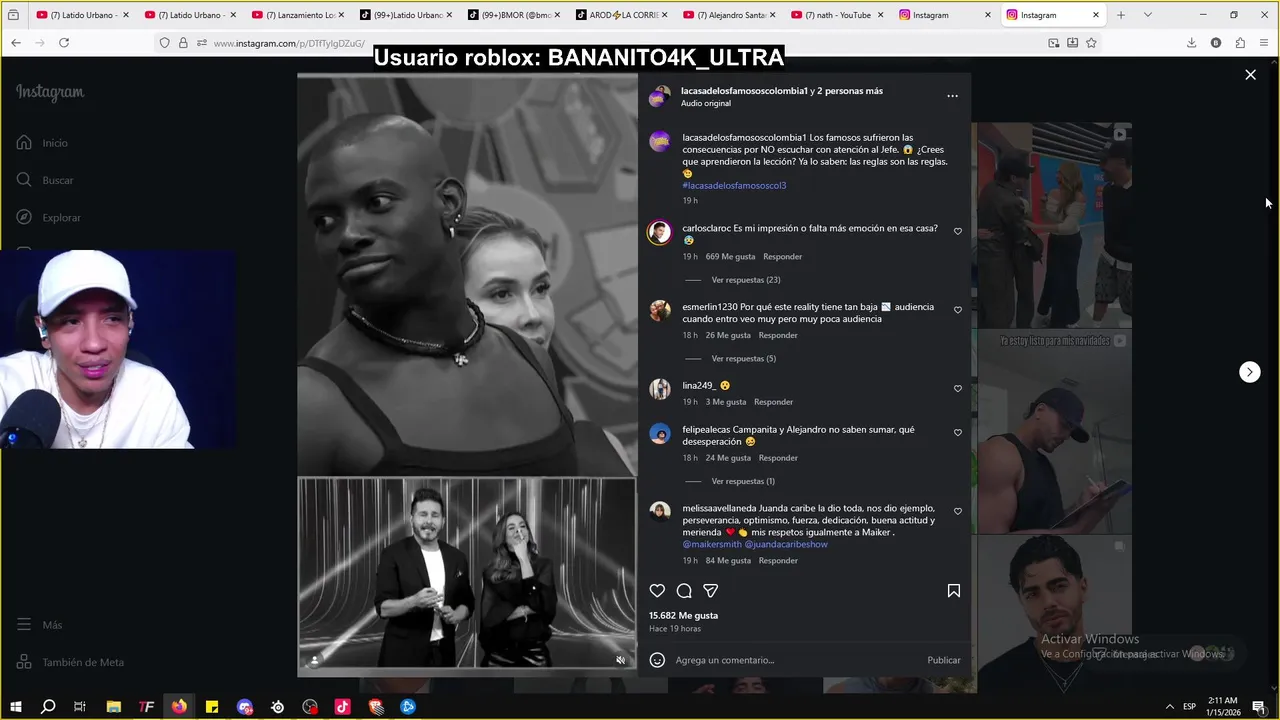Open Windows taskbar search
Screen dimensions: 1280x720
(47, 707)
